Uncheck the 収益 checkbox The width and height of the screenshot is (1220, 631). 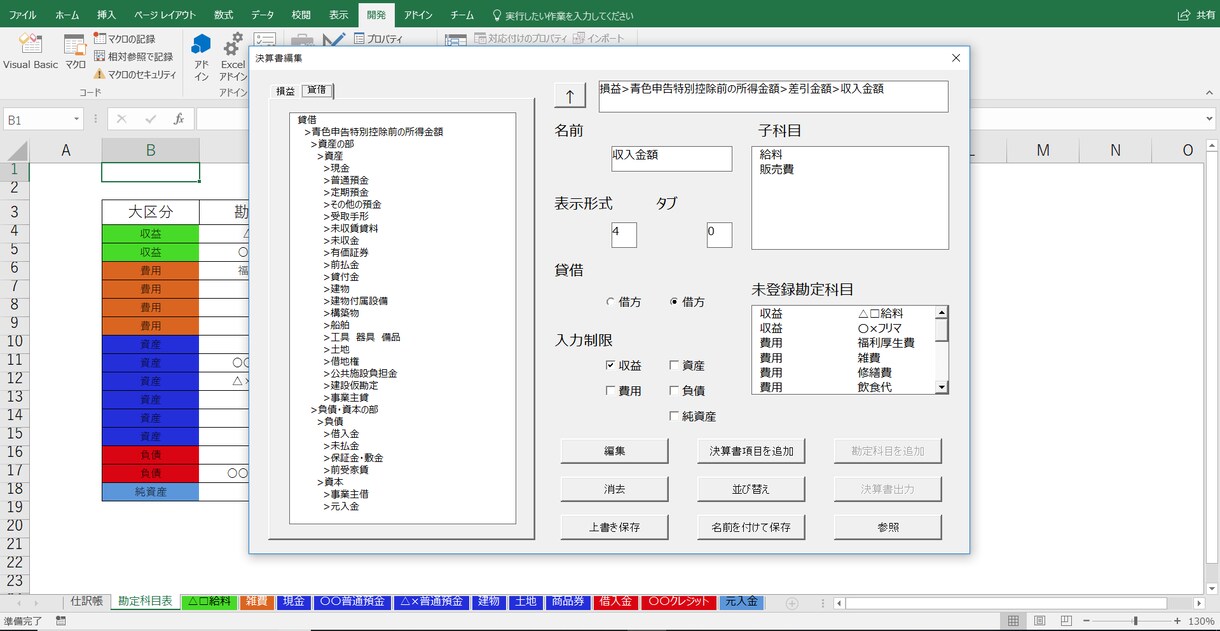point(611,366)
